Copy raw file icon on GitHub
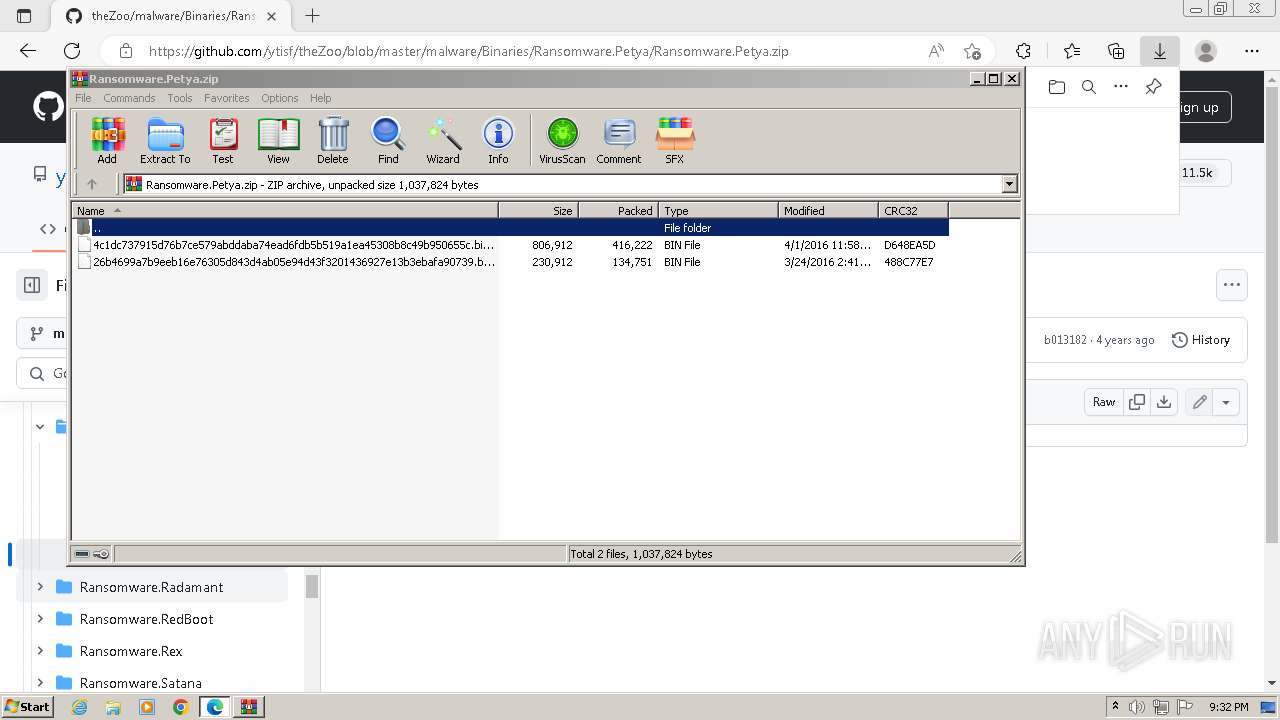Screen dimensions: 1280x720 (1137, 402)
